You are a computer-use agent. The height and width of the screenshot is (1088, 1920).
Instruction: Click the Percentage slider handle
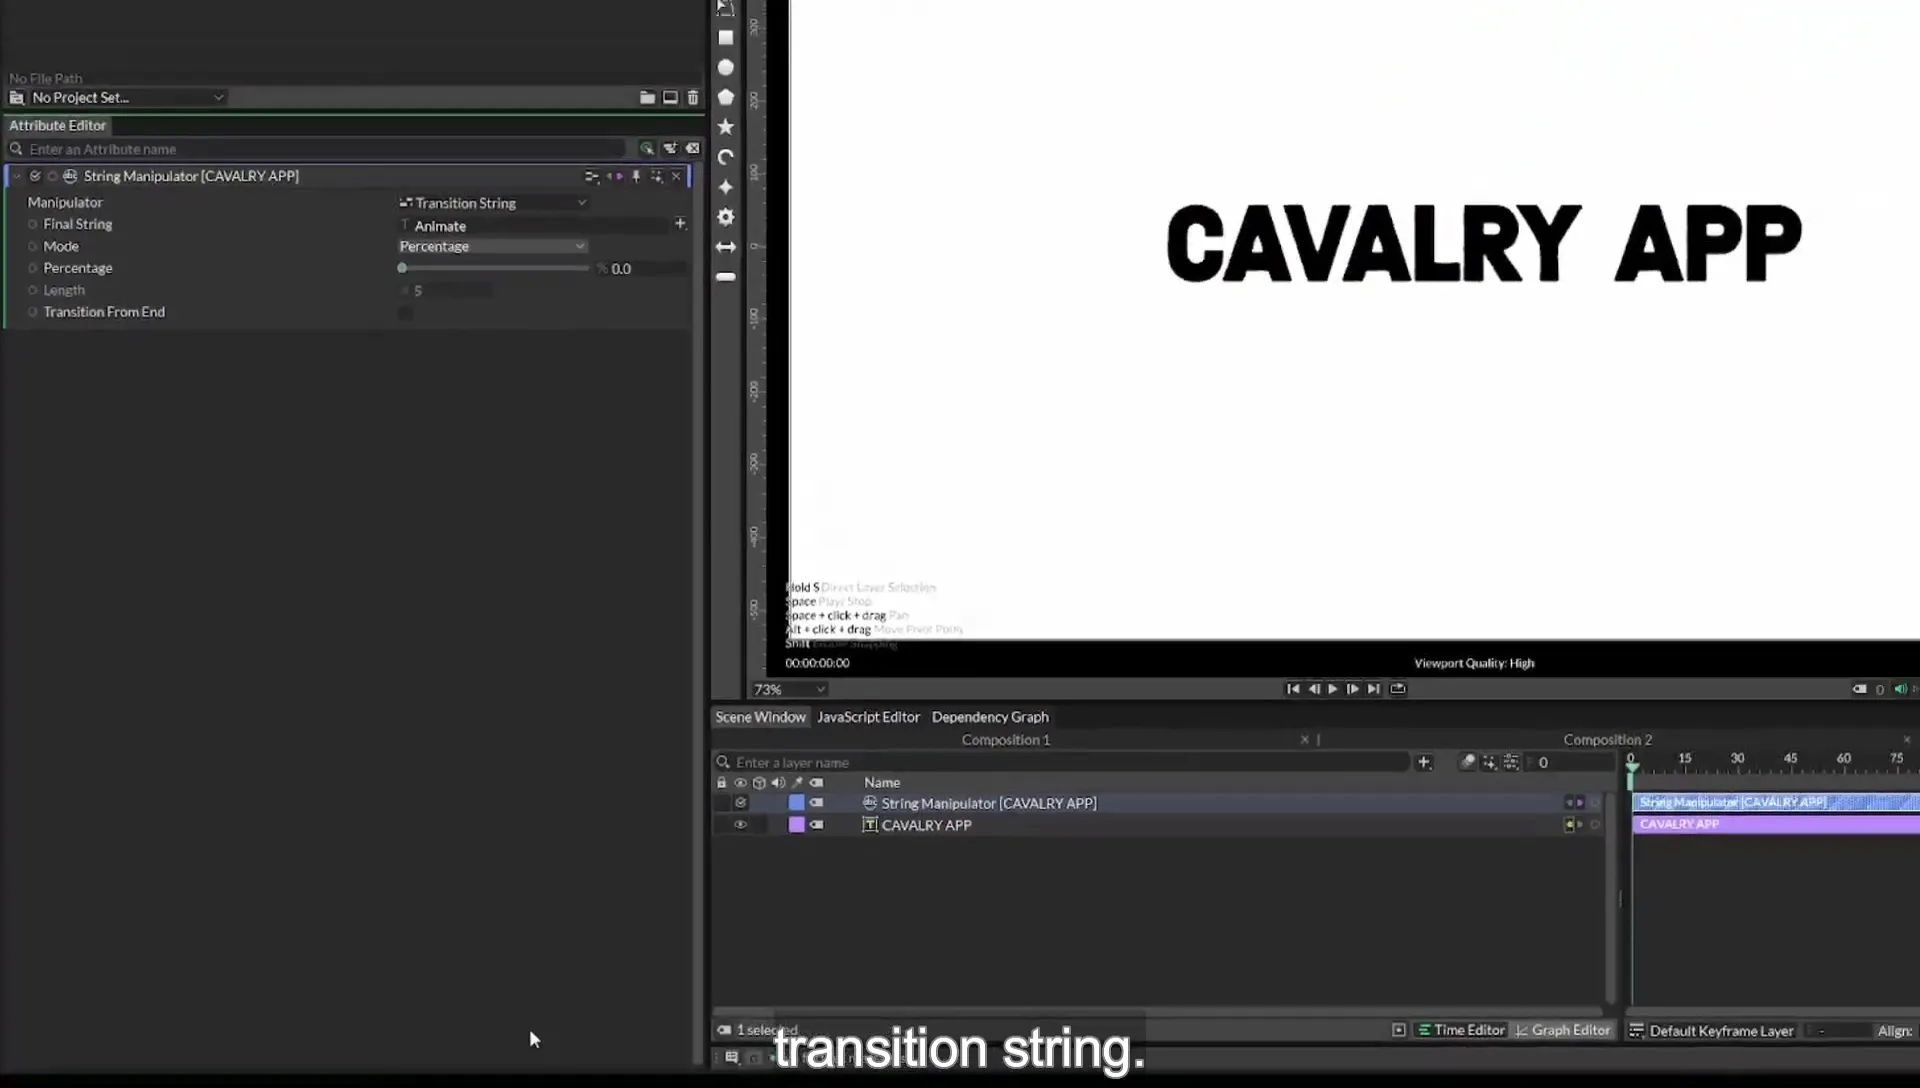tap(402, 268)
